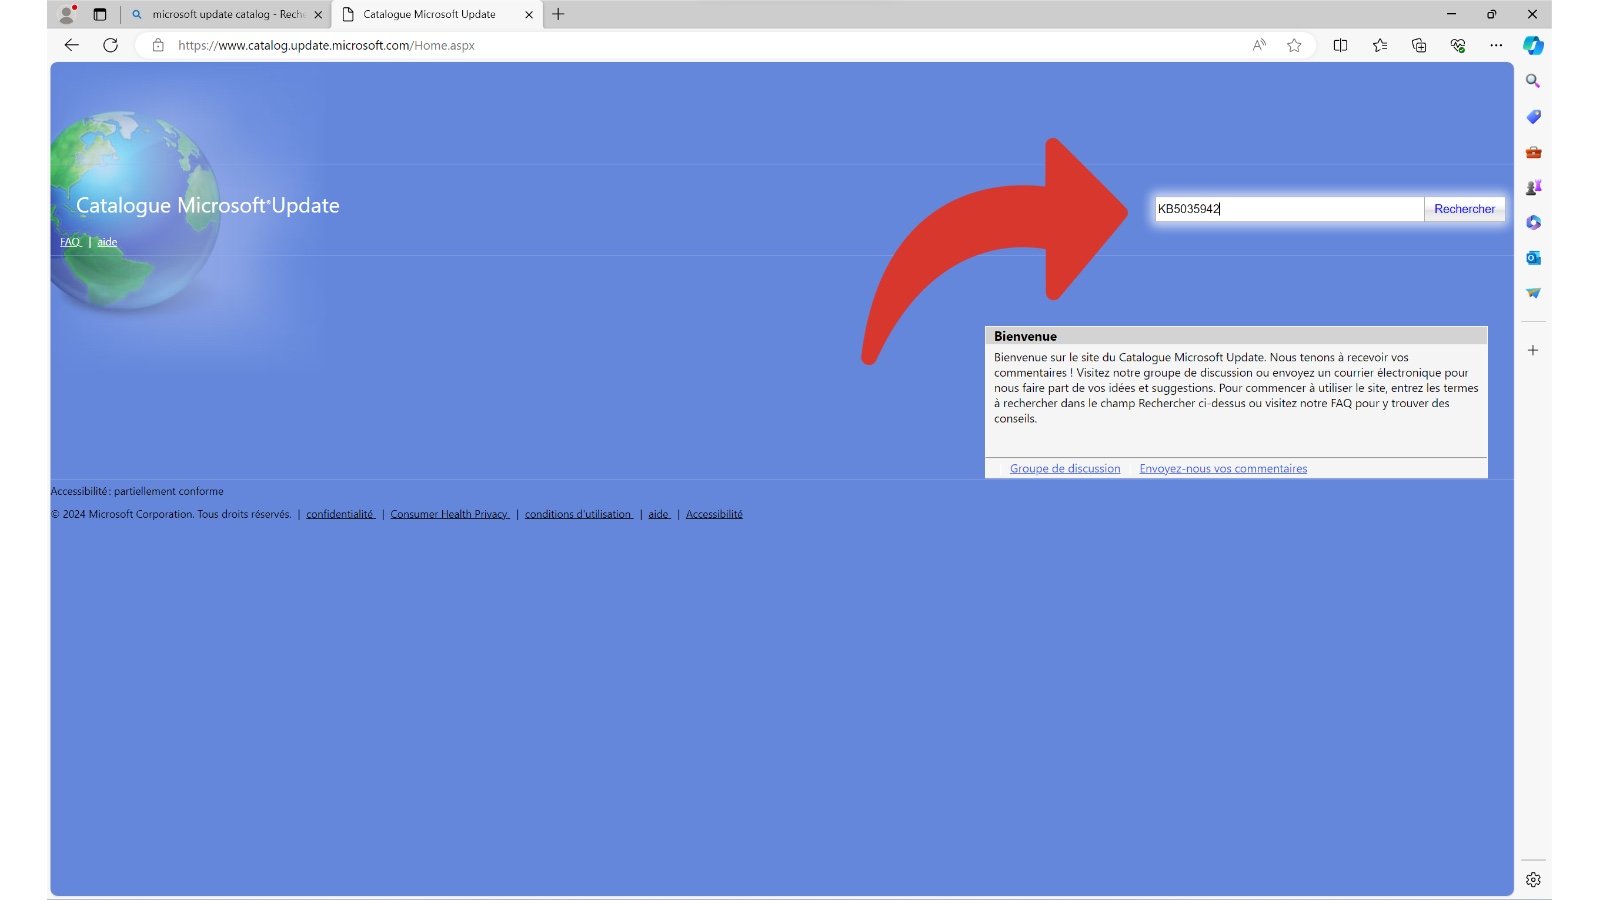The height and width of the screenshot is (900, 1600).
Task: Open the Groupe de discussion link
Action: click(x=1064, y=468)
